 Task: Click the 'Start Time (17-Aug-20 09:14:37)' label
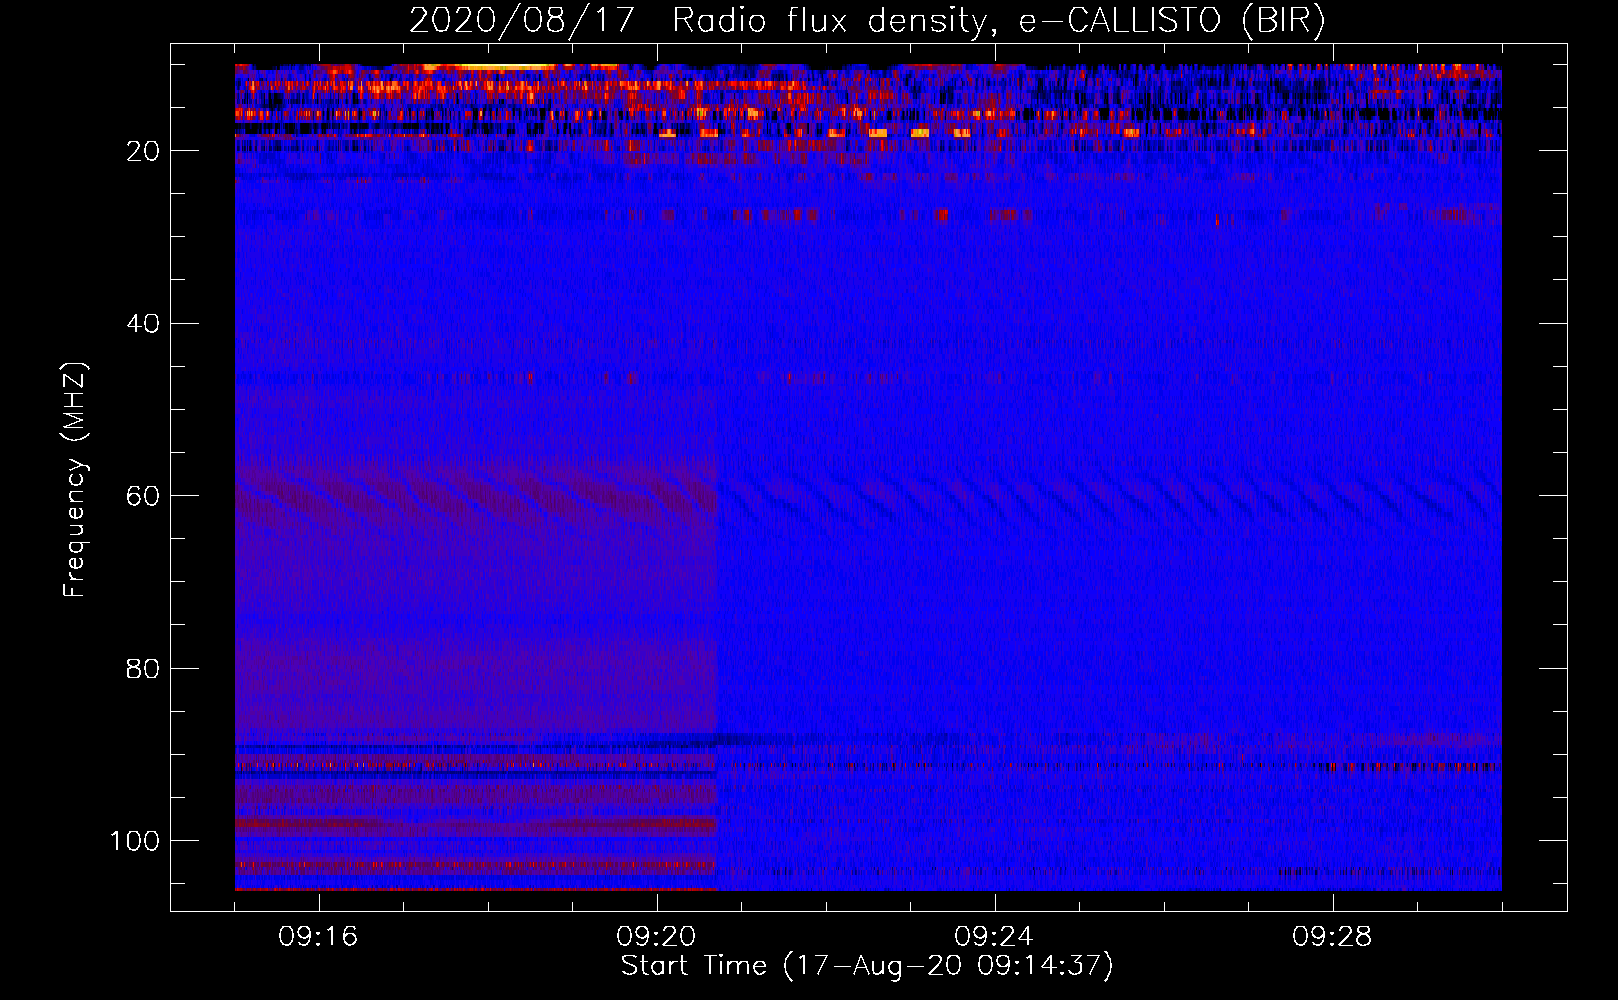pos(867,966)
